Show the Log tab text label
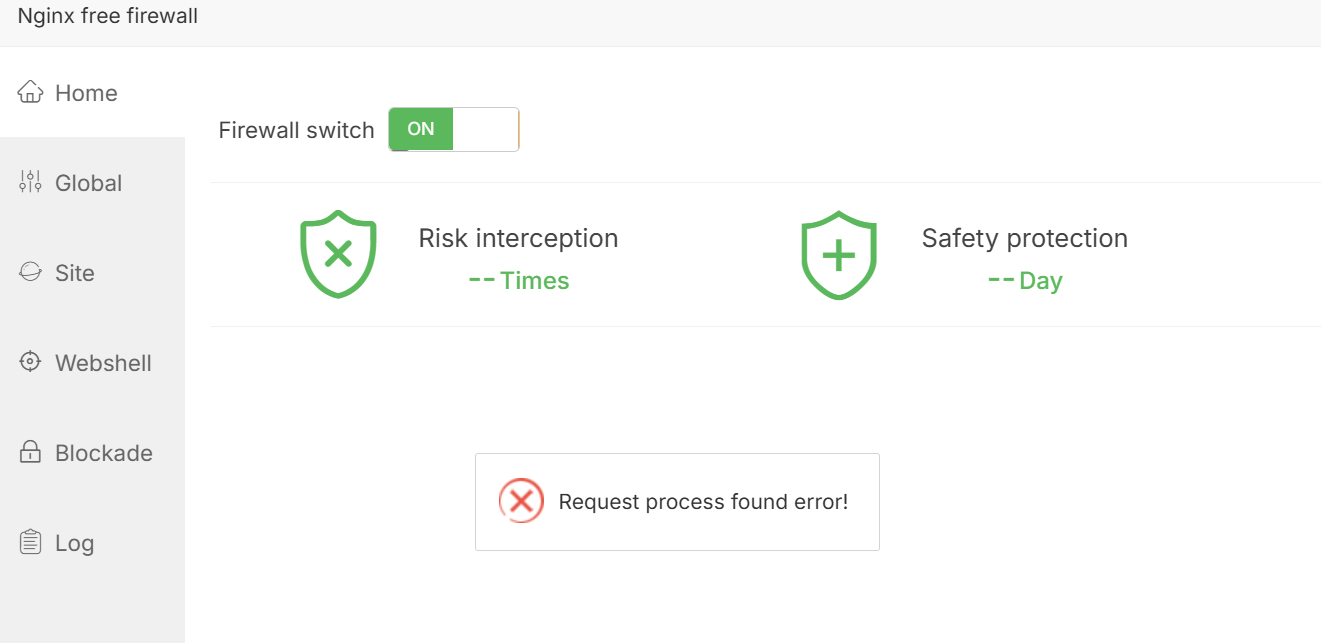The width and height of the screenshot is (1321, 643). click(x=75, y=543)
